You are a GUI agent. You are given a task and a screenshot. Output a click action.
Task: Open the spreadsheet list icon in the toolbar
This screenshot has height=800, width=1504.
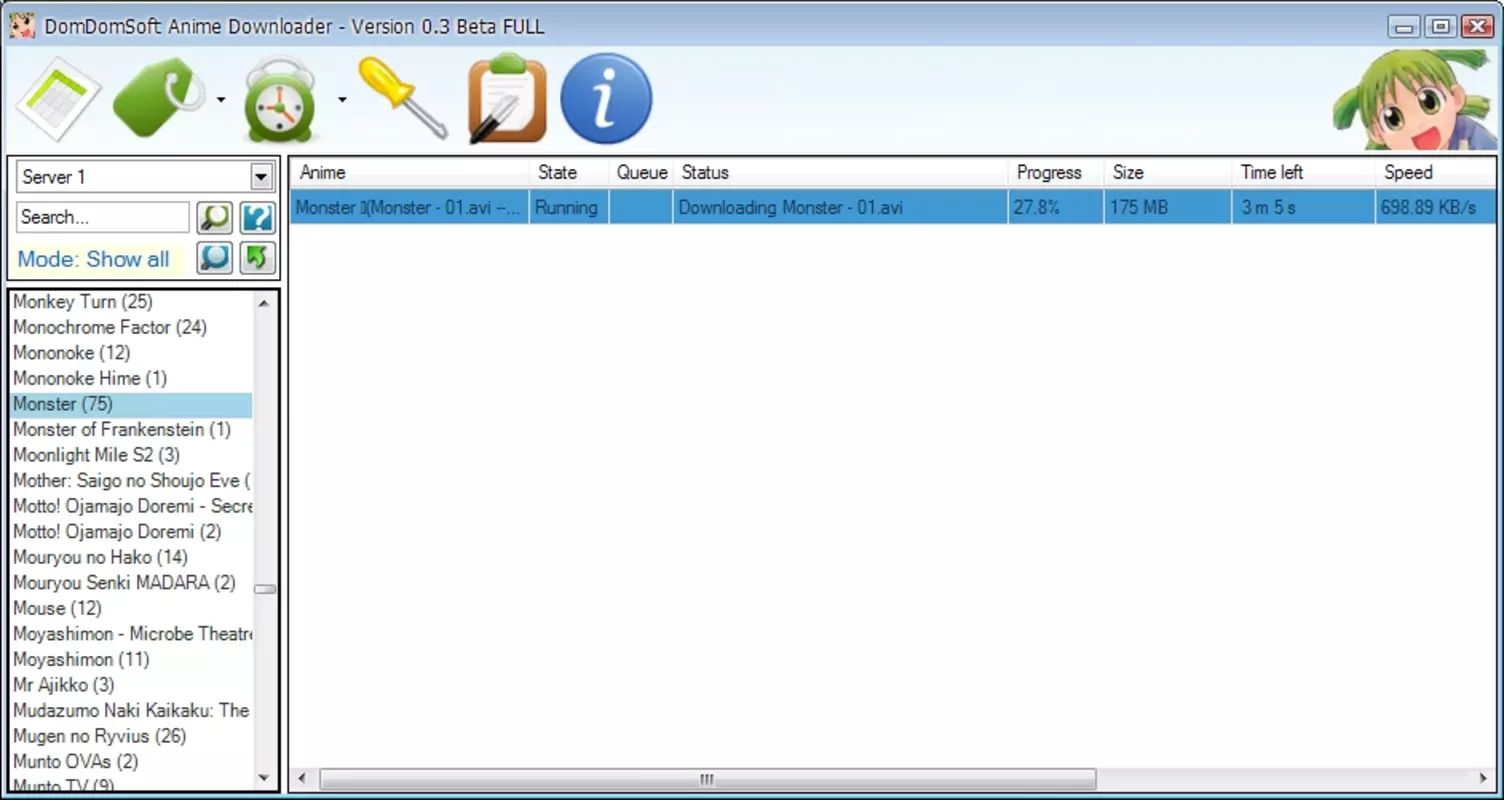58,98
